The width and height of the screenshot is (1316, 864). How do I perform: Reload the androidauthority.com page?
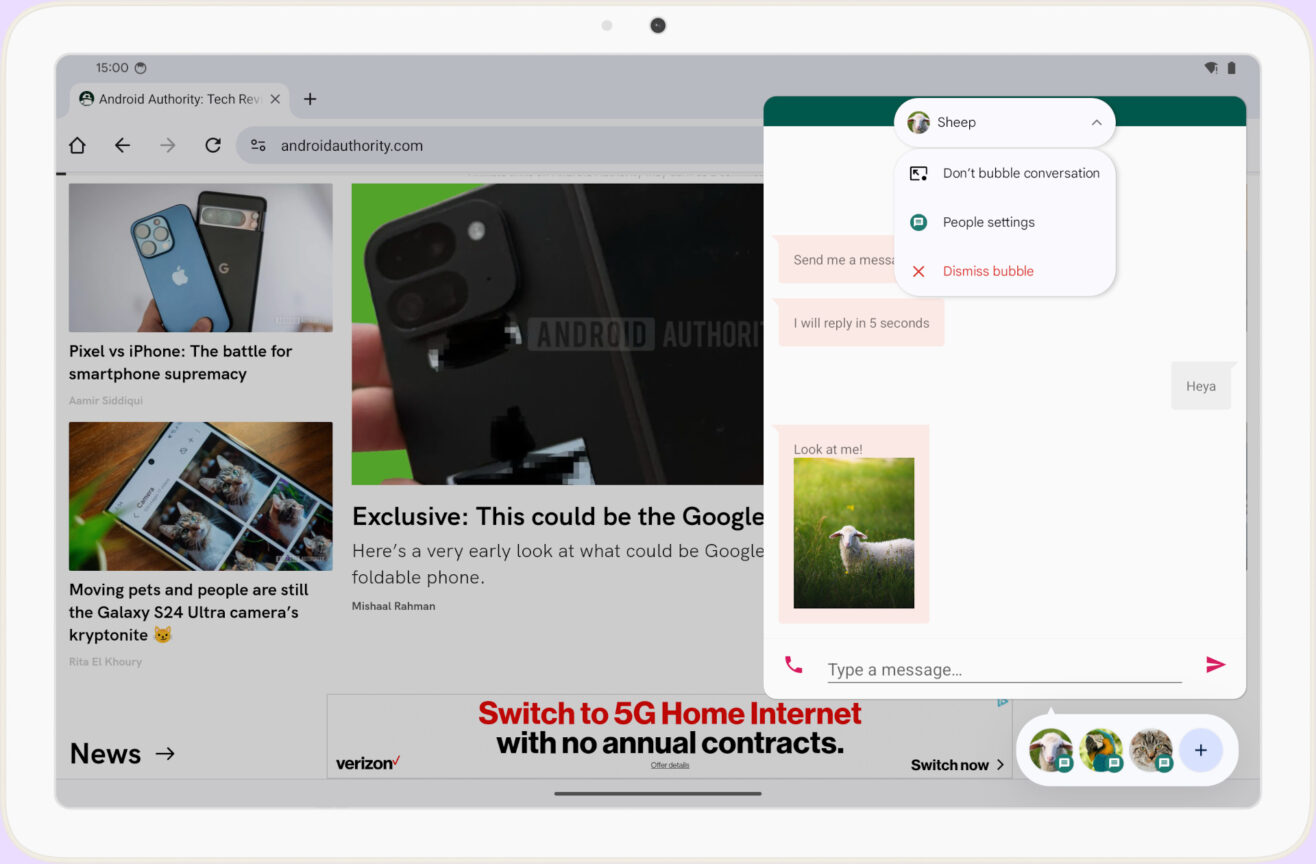tap(212, 145)
